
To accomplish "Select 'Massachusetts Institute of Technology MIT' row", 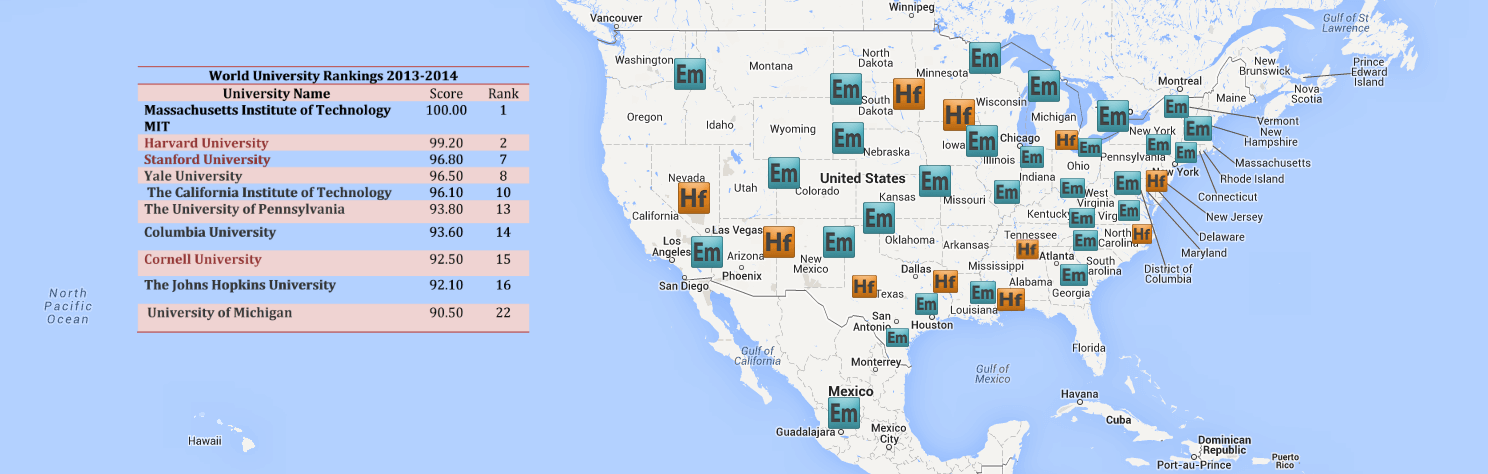I will pos(333,118).
